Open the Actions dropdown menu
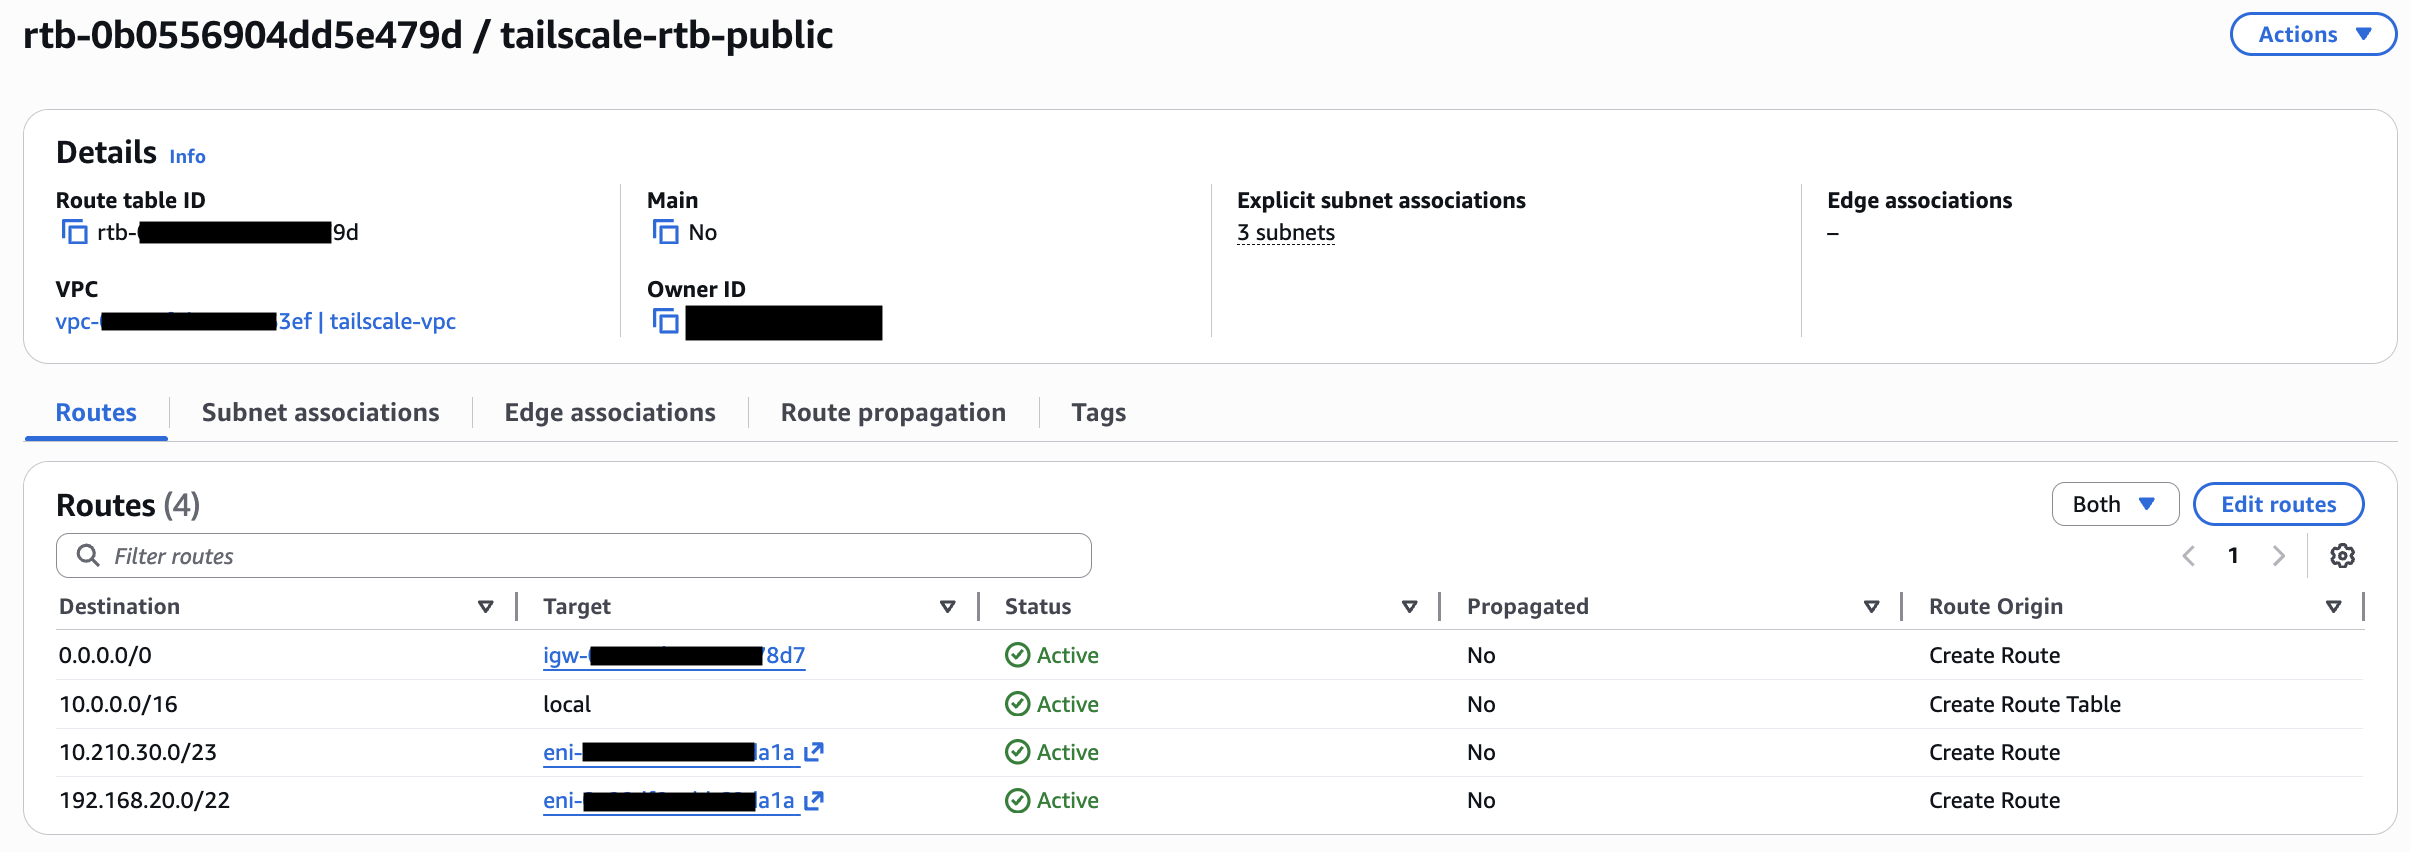This screenshot has height=852, width=2410. click(x=2313, y=35)
